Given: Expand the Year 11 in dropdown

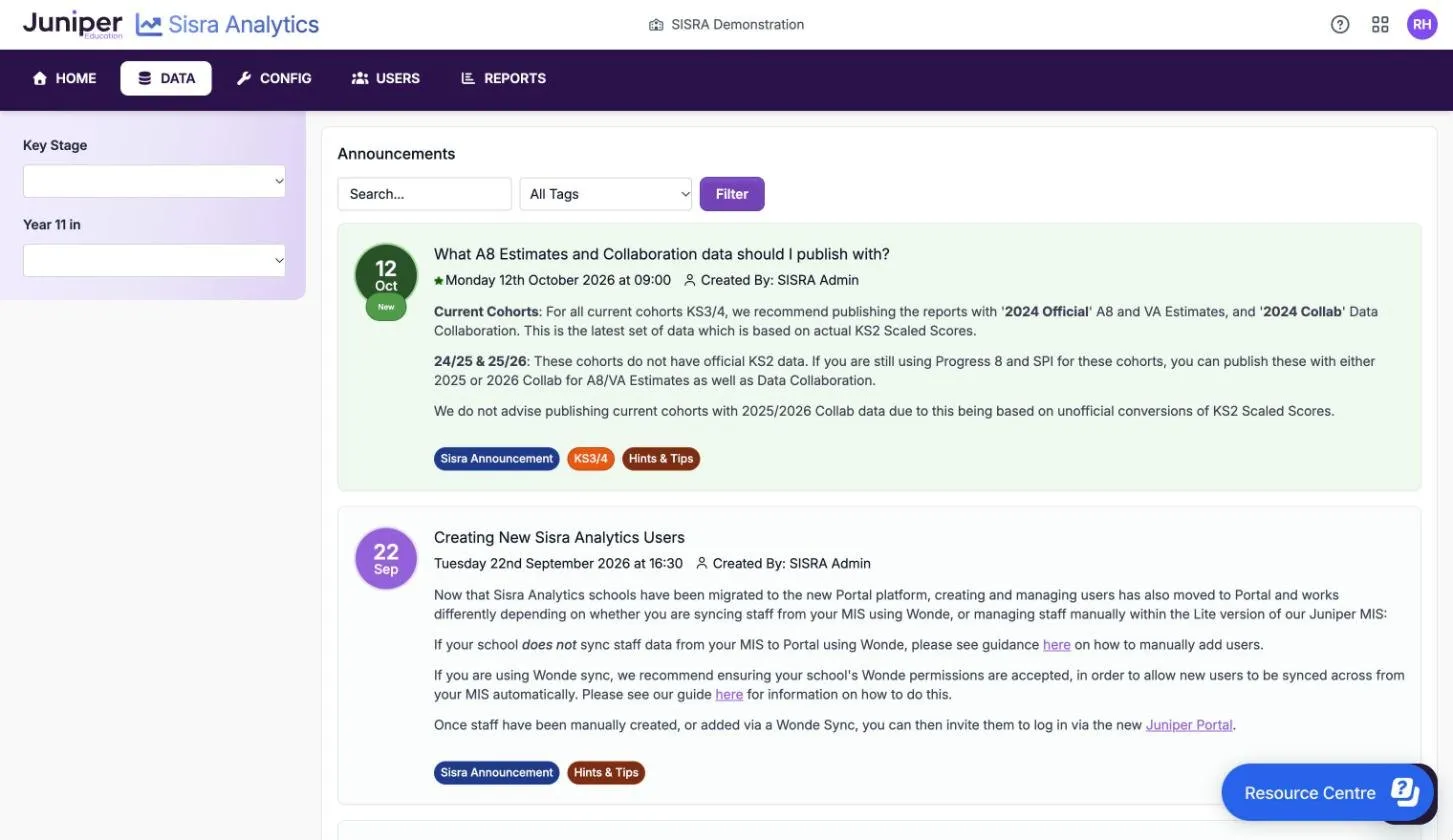Looking at the screenshot, I should coord(154,260).
